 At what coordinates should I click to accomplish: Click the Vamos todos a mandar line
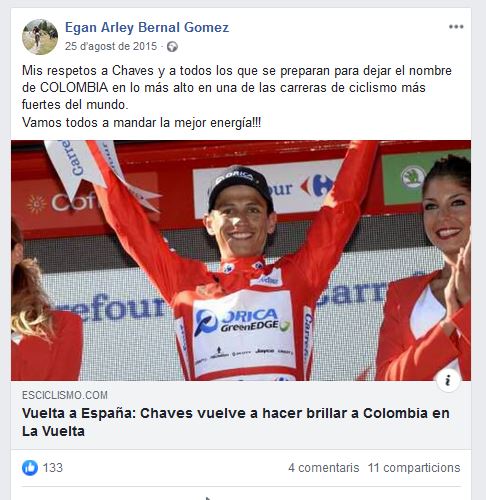142,122
